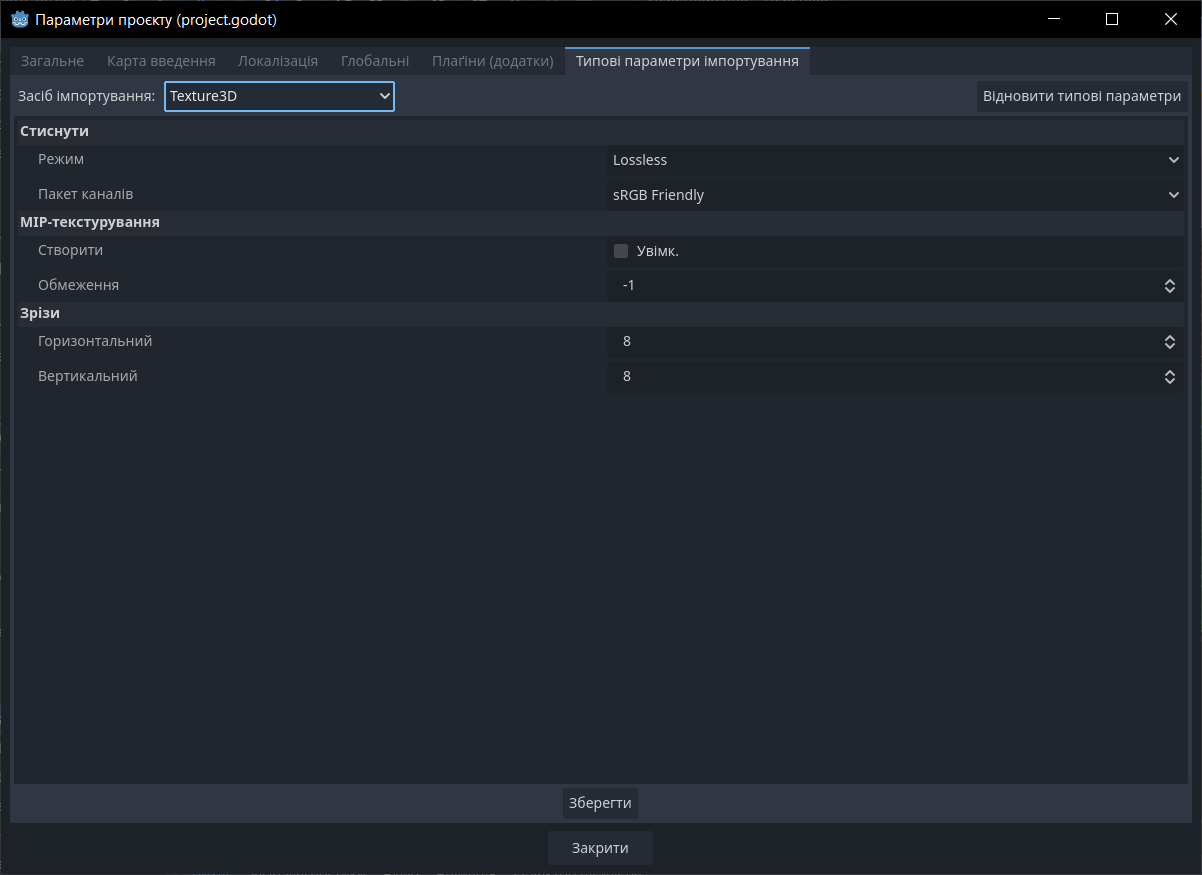Click spinner arrows on Горизонтальний field

1169,342
